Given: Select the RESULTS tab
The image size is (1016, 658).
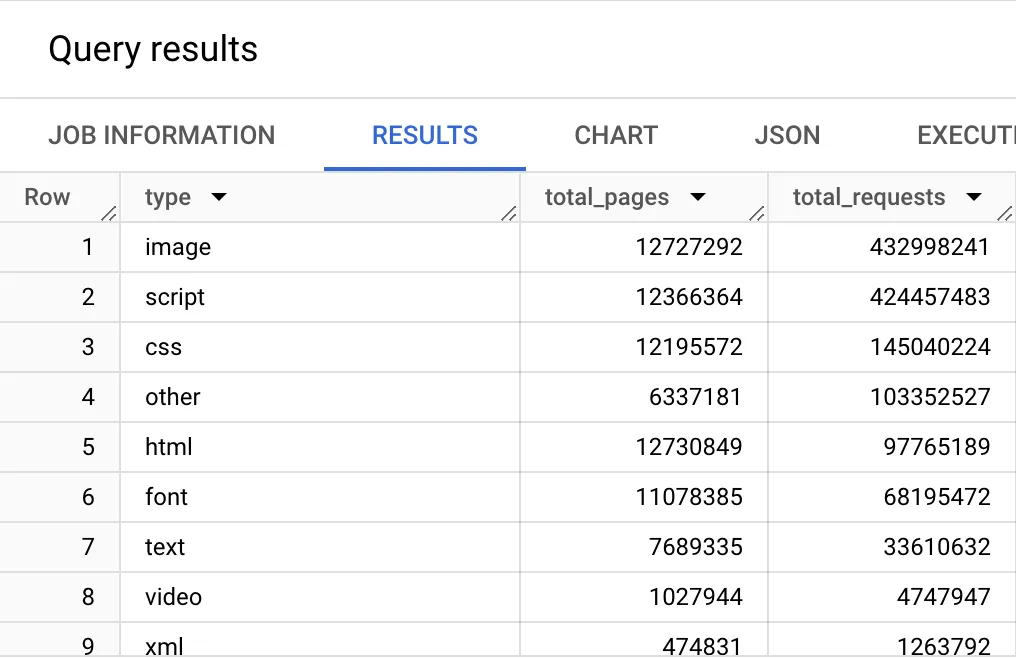Looking at the screenshot, I should coord(424,135).
